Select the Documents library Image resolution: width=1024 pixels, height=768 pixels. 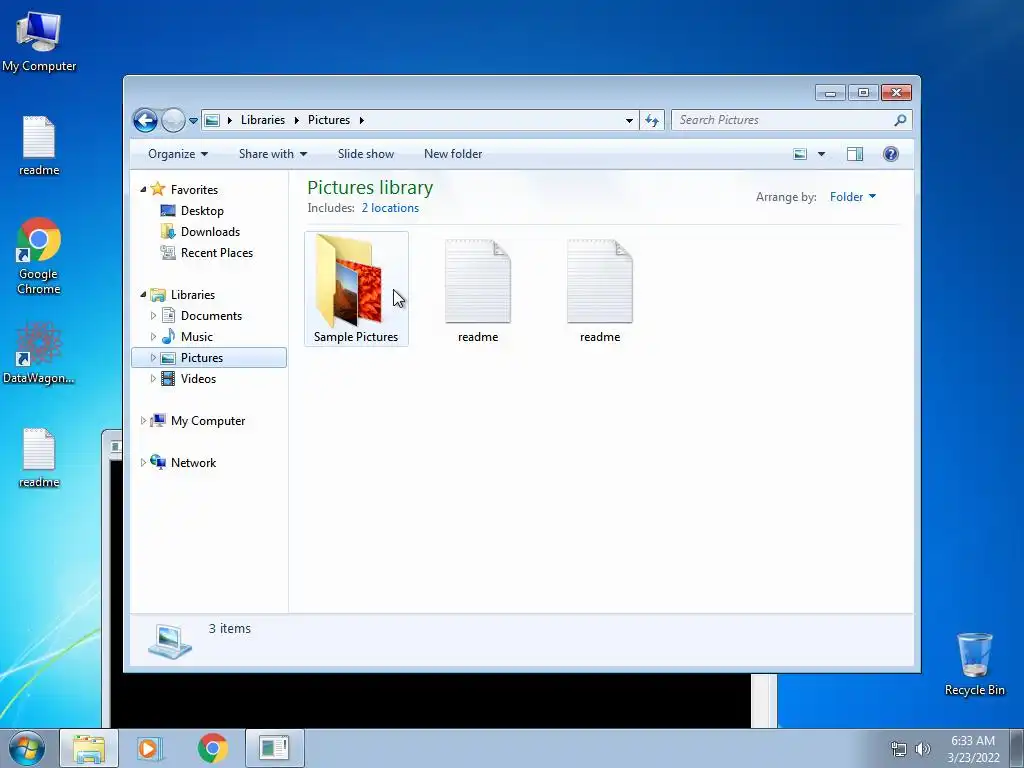pos(211,316)
